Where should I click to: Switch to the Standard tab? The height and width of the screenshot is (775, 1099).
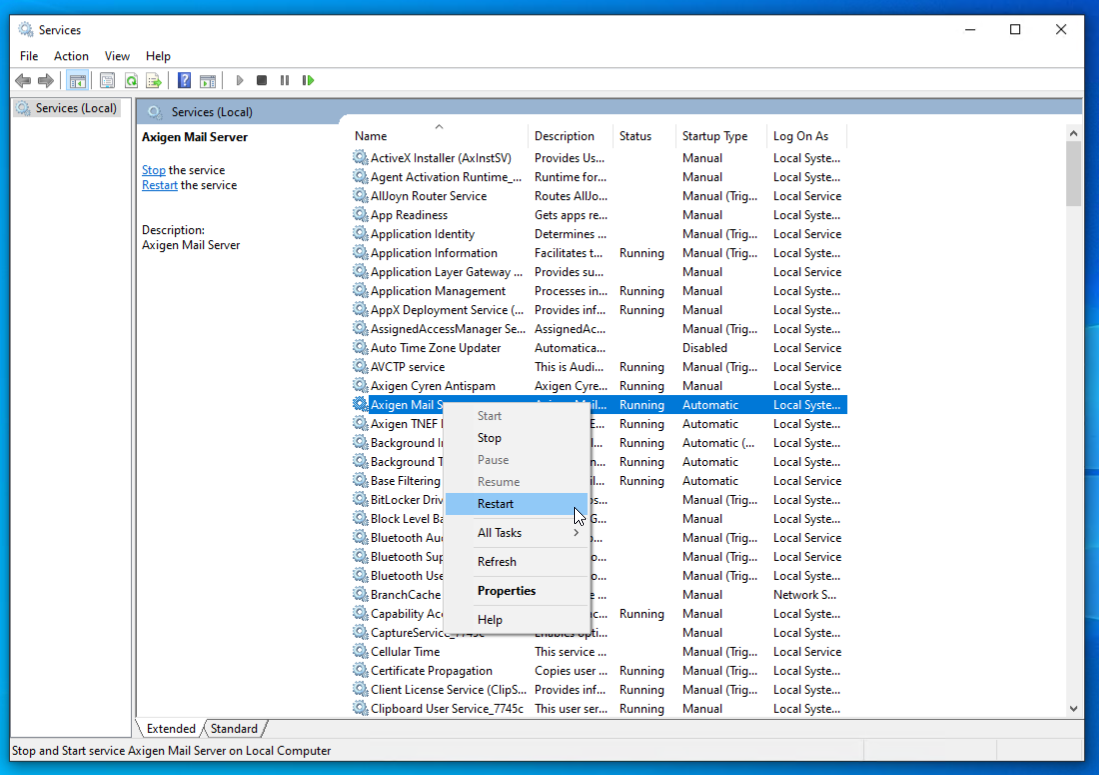coord(234,729)
